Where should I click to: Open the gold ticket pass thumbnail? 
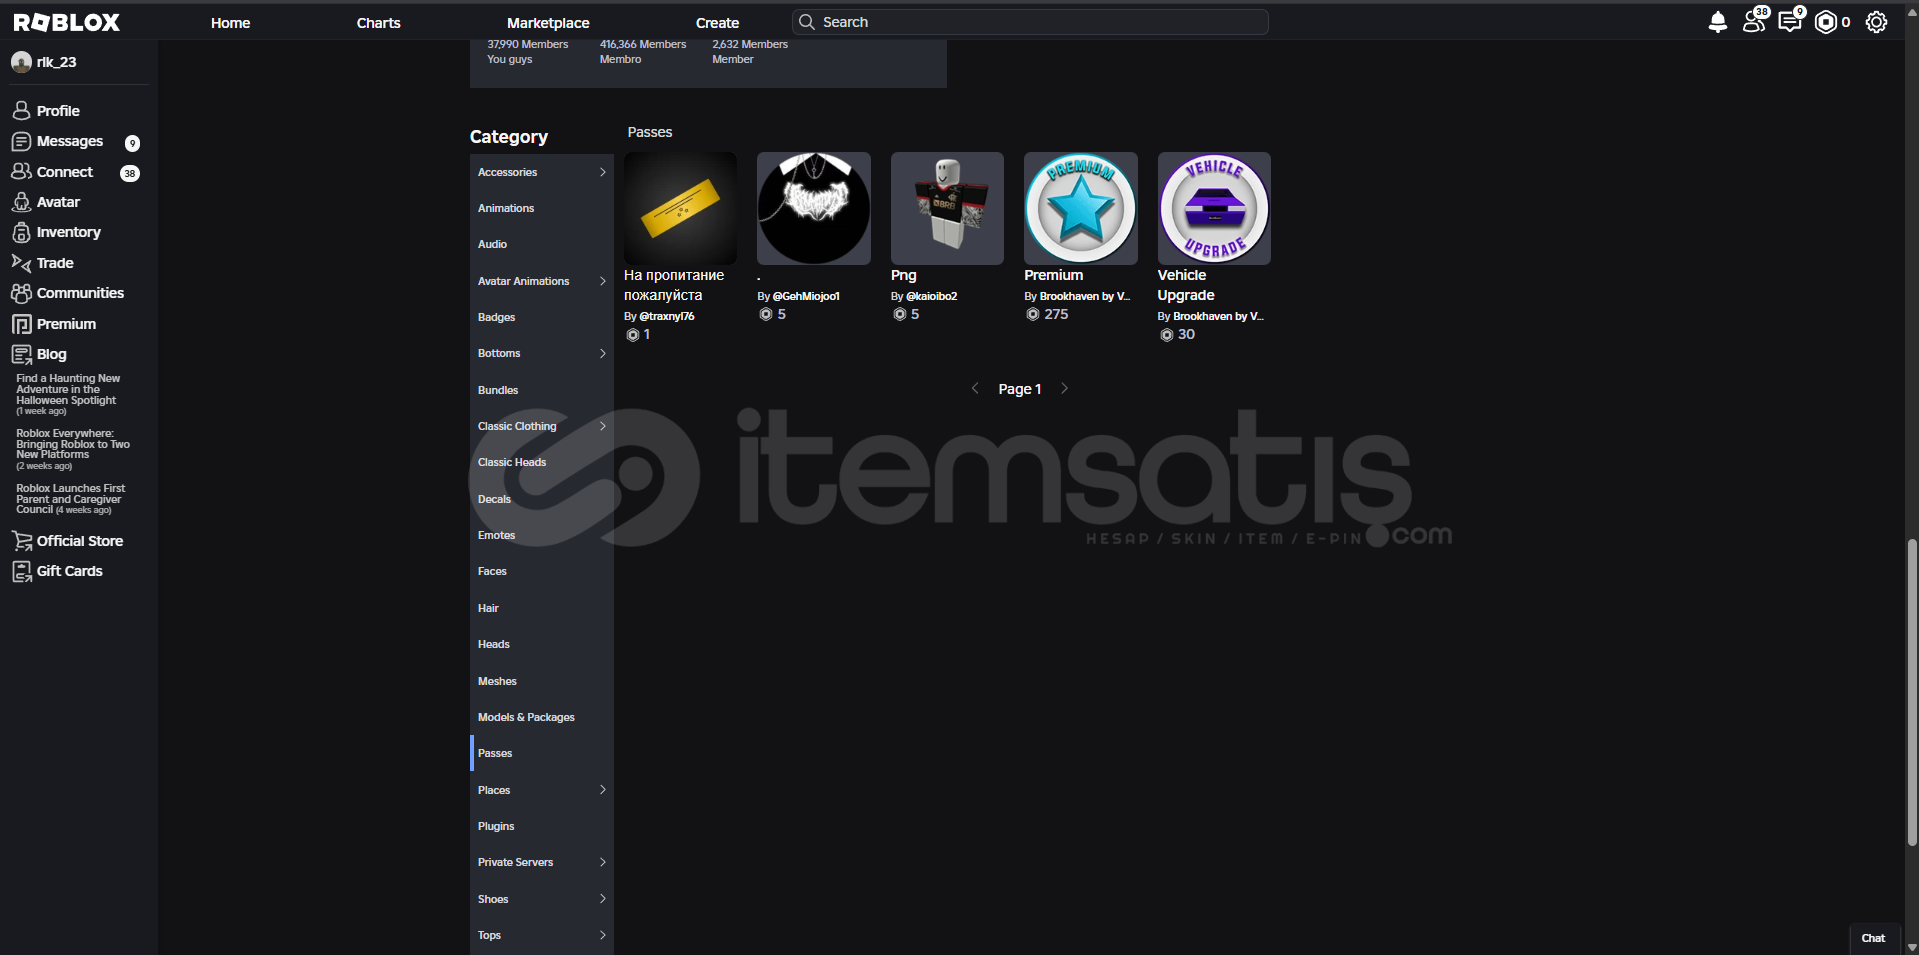click(x=680, y=209)
